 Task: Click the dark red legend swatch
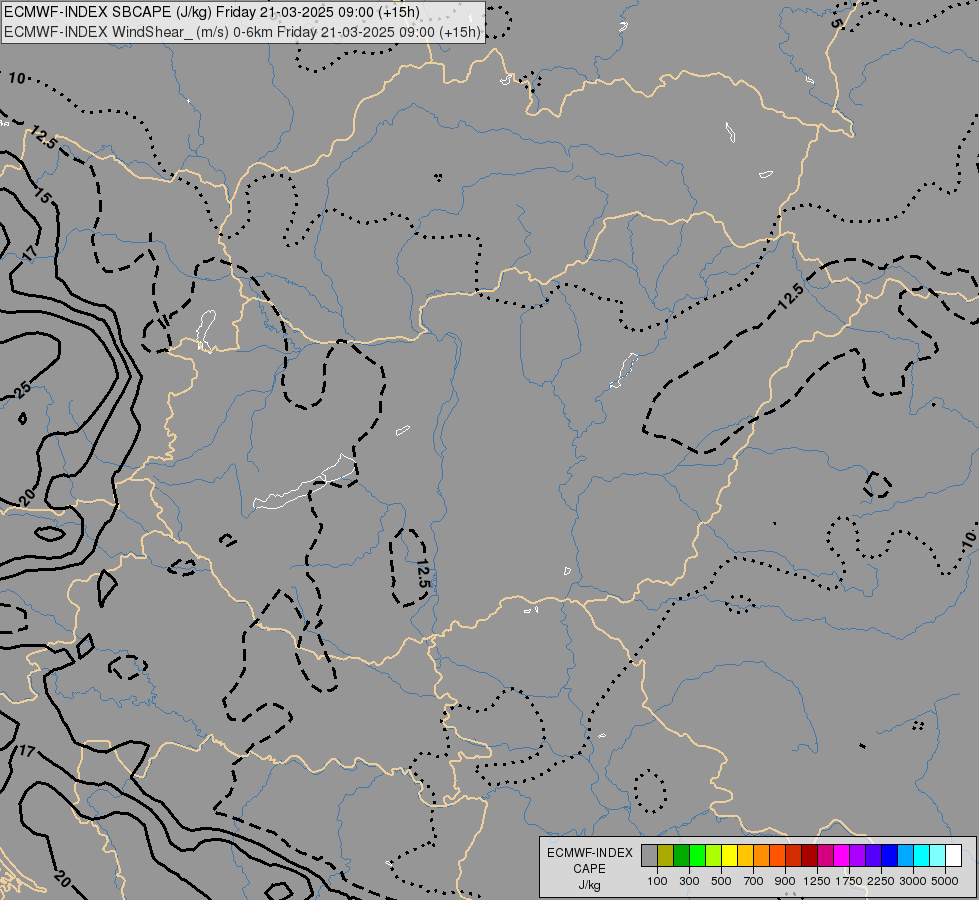(809, 856)
